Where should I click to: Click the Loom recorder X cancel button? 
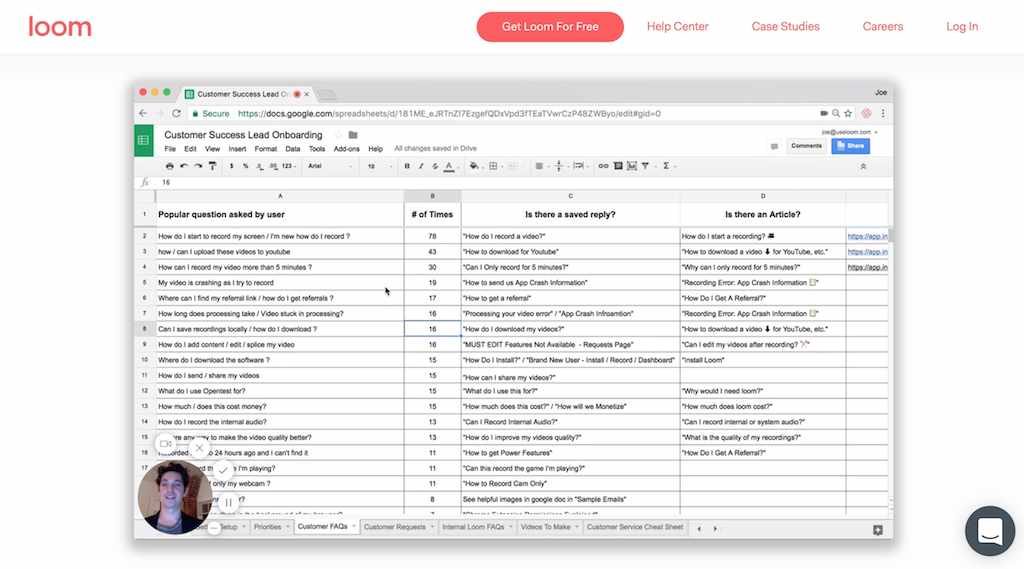click(199, 448)
